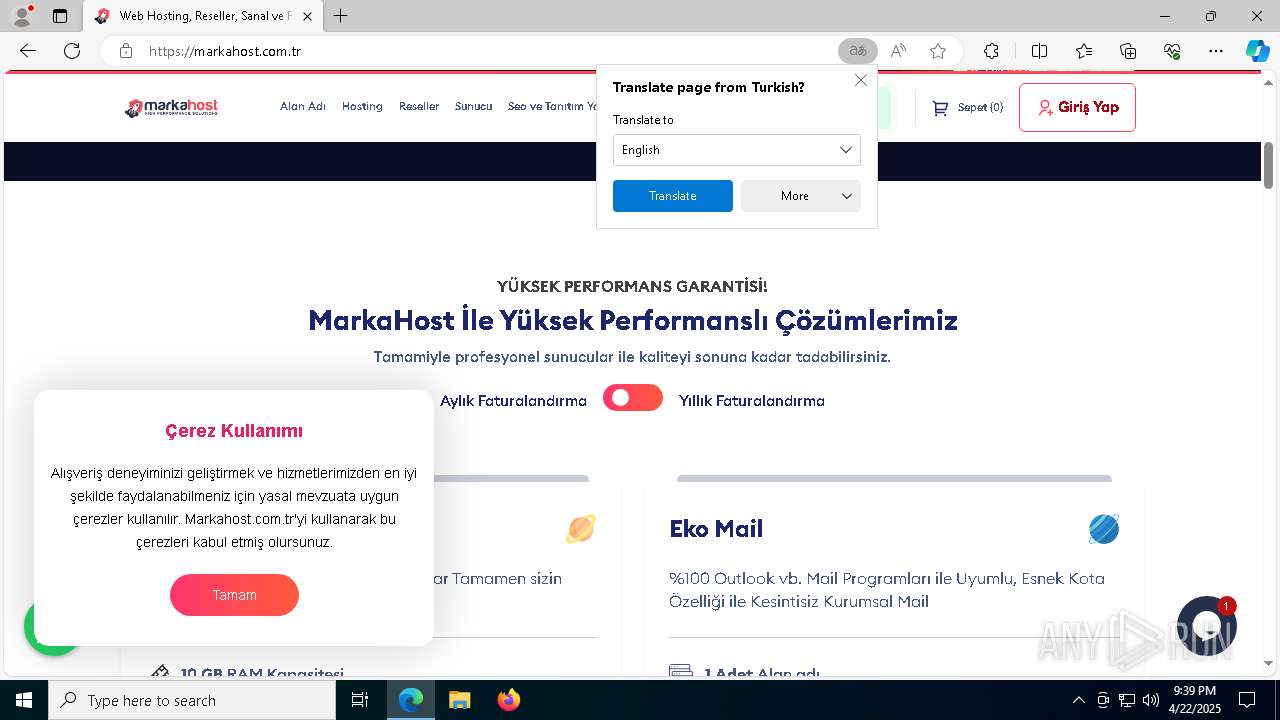The width and height of the screenshot is (1280, 720).
Task: Close the Web Hosting tab
Action: 307,16
